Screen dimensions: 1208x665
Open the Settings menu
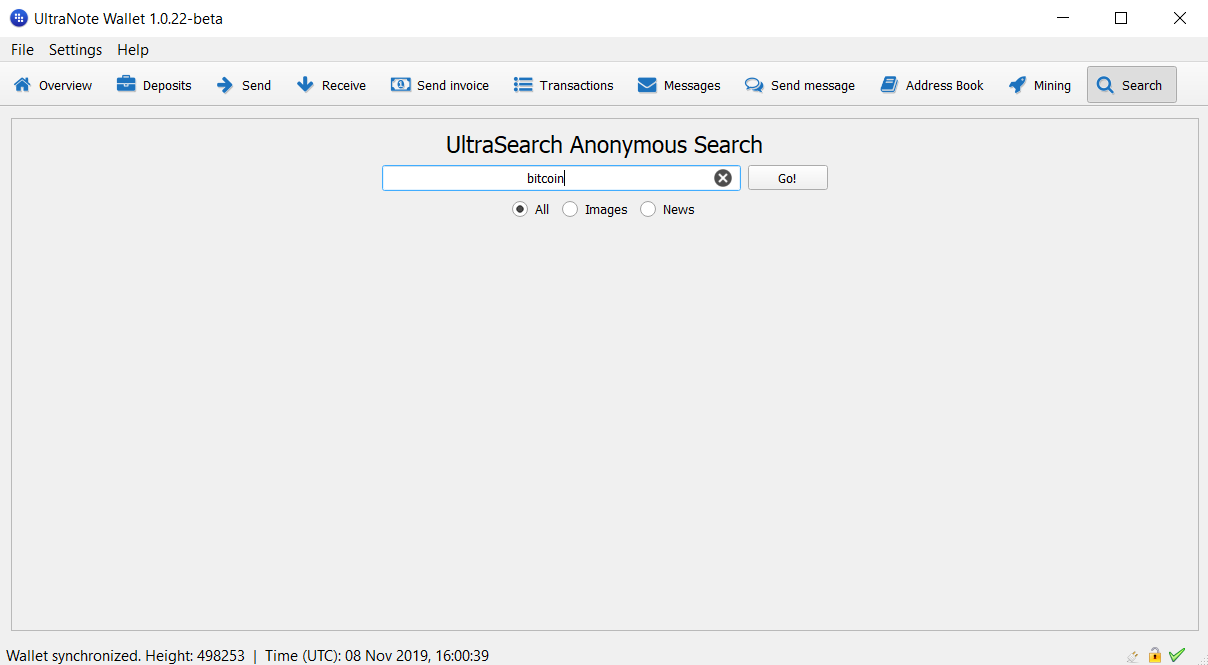point(75,50)
